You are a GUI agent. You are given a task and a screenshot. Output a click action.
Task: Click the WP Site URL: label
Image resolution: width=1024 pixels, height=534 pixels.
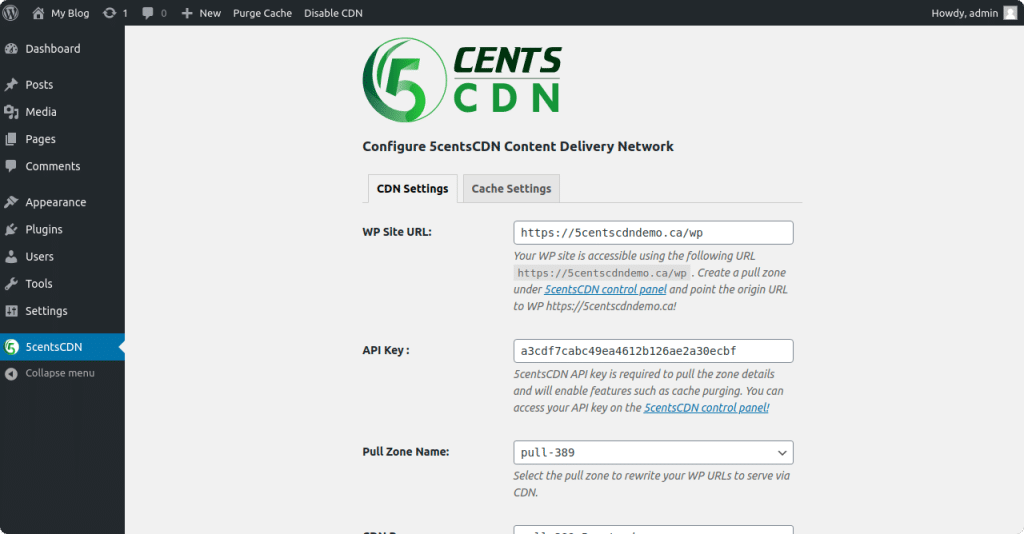(x=397, y=232)
